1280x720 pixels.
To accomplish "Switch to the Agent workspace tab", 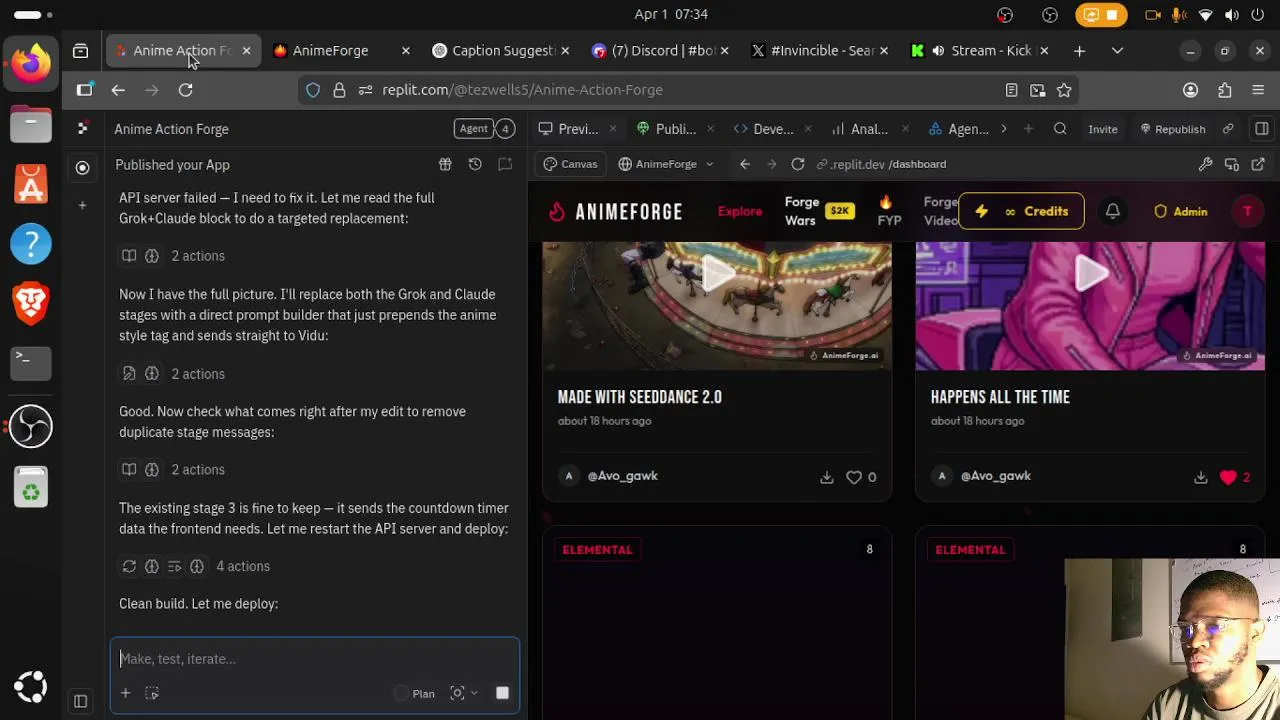I will [x=959, y=128].
